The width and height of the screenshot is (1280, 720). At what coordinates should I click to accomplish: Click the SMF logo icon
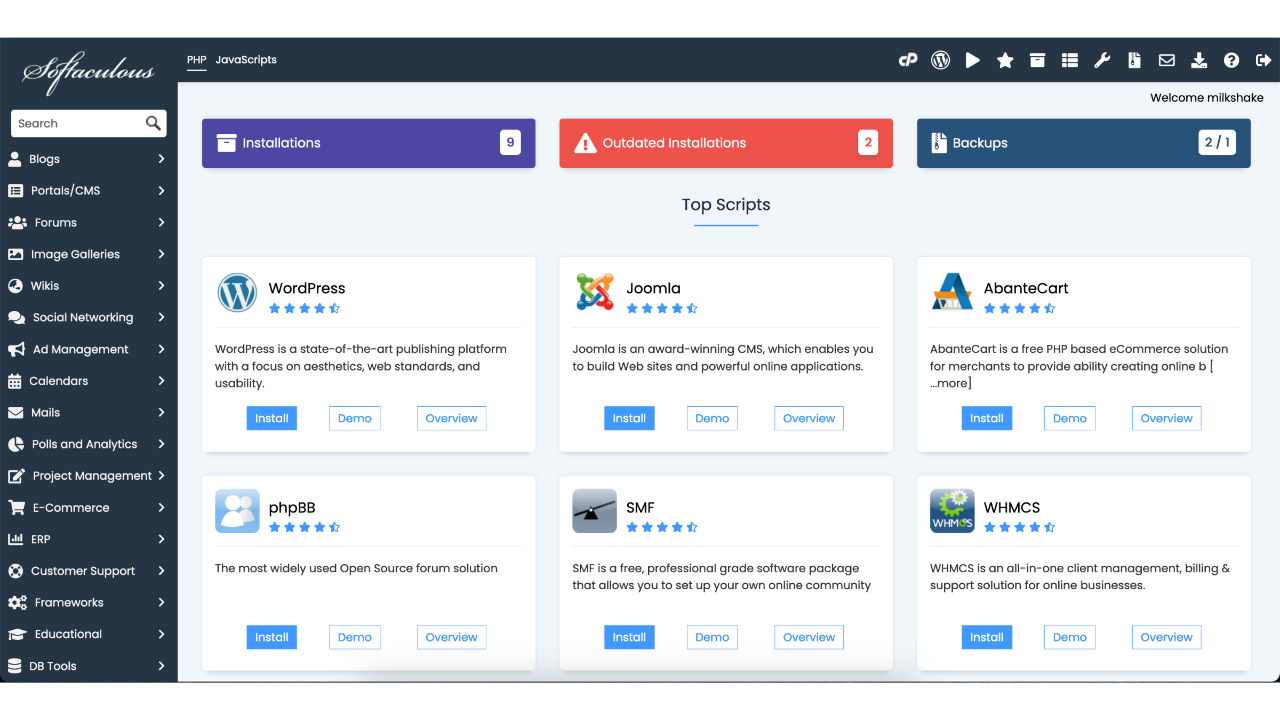point(595,511)
